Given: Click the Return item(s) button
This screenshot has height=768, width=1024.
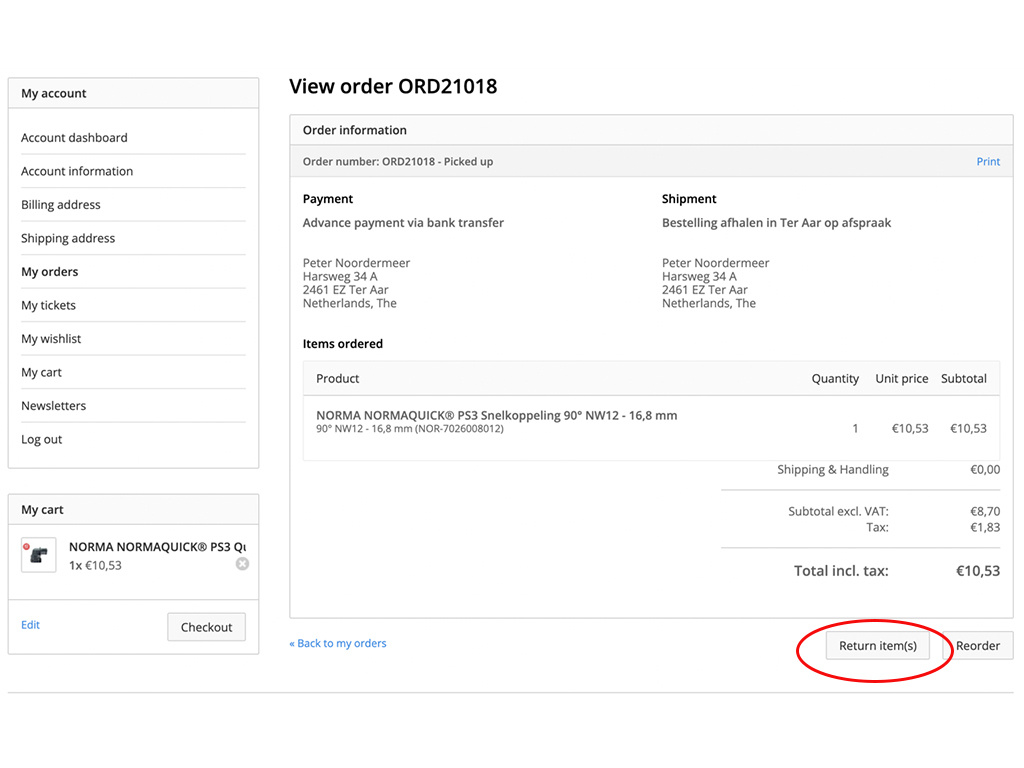Looking at the screenshot, I should 877,646.
